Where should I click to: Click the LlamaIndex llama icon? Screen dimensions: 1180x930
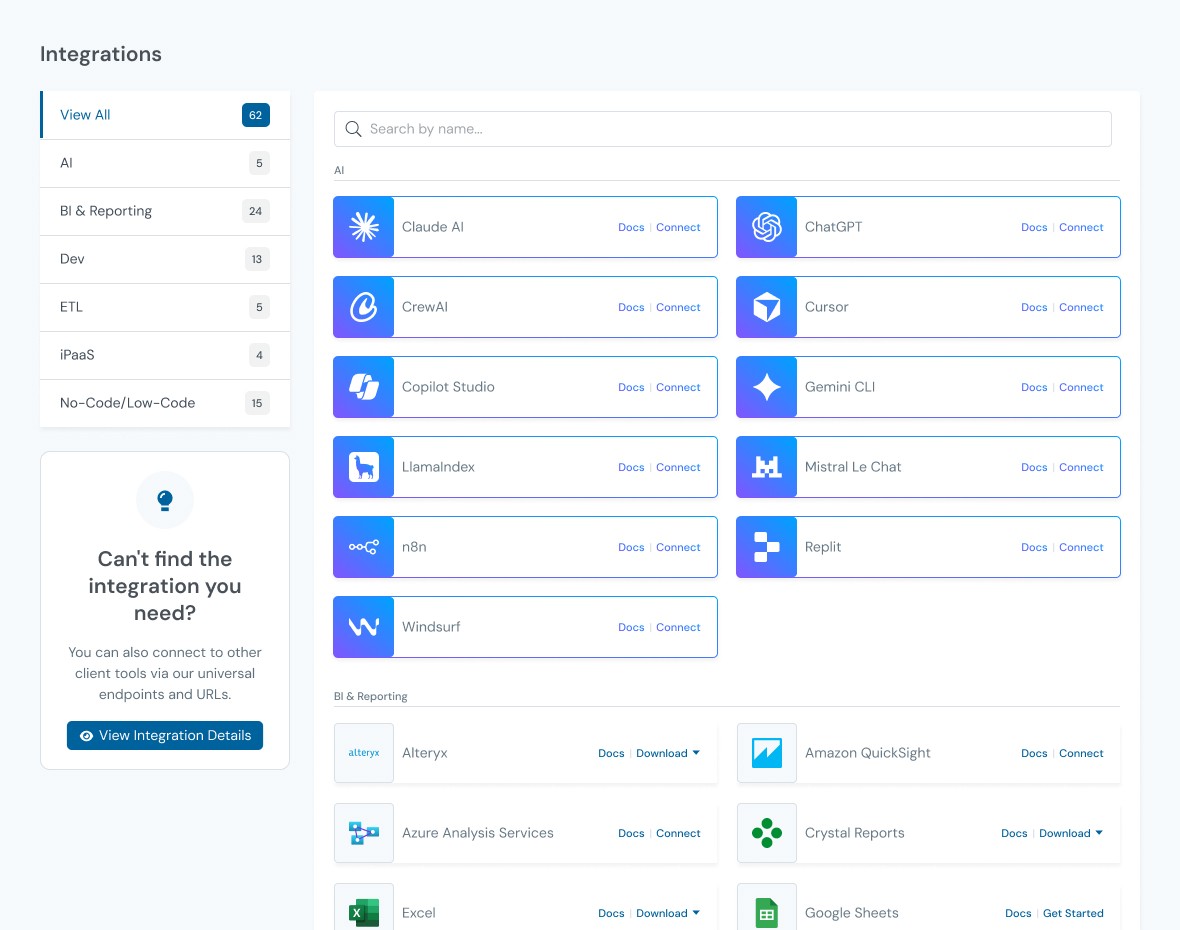[x=363, y=467]
